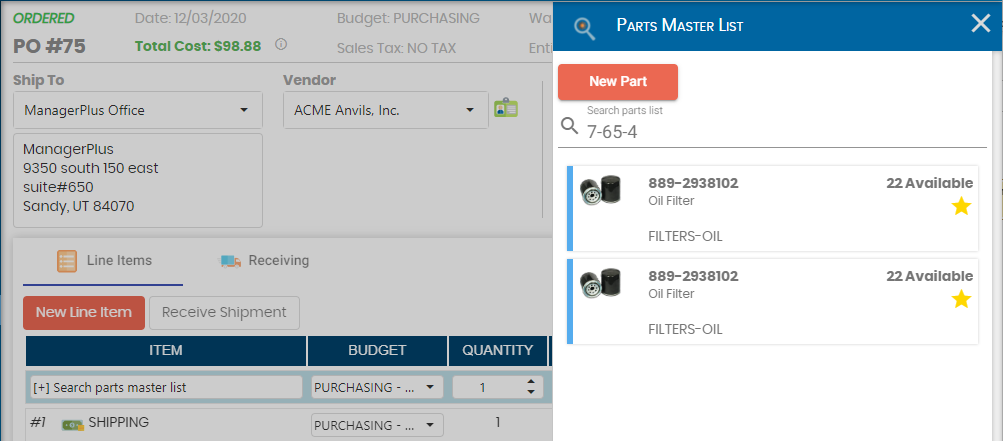Click first Oil Filter thumbnail image
The width and height of the screenshot is (1003, 441).
601,190
